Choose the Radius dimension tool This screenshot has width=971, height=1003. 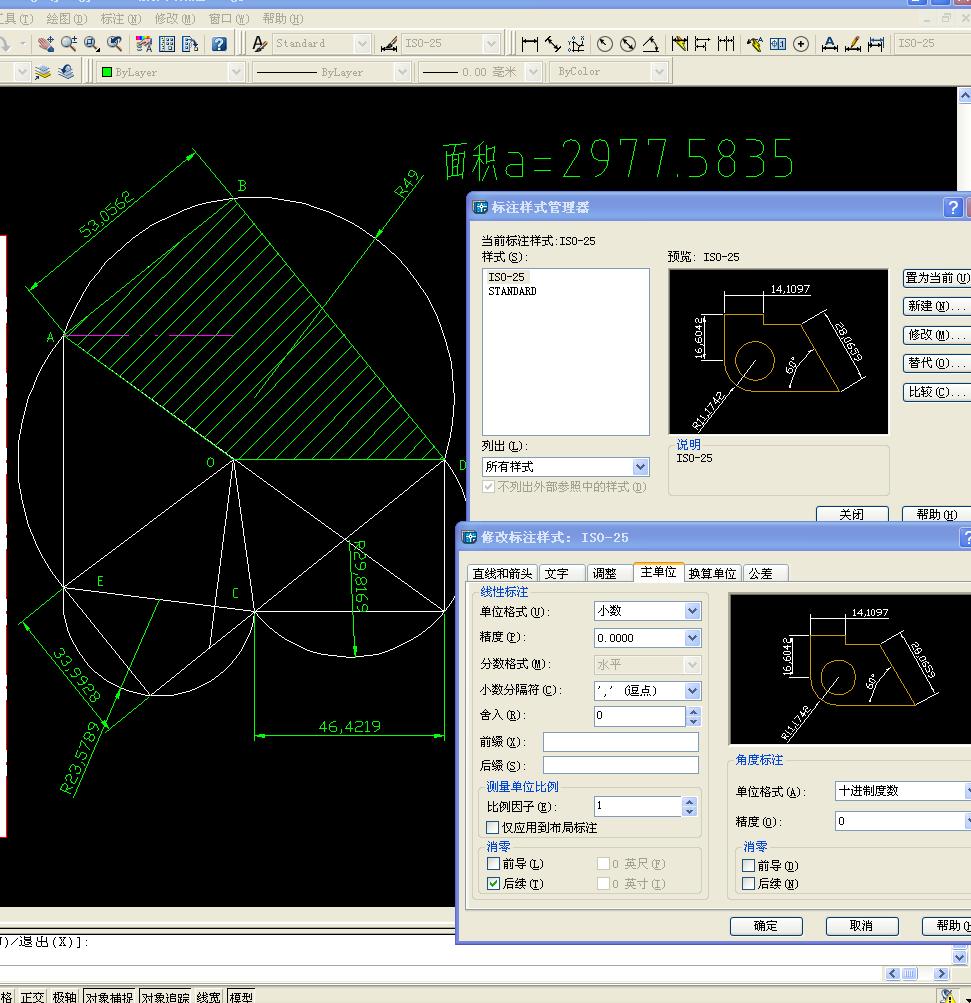tap(604, 44)
